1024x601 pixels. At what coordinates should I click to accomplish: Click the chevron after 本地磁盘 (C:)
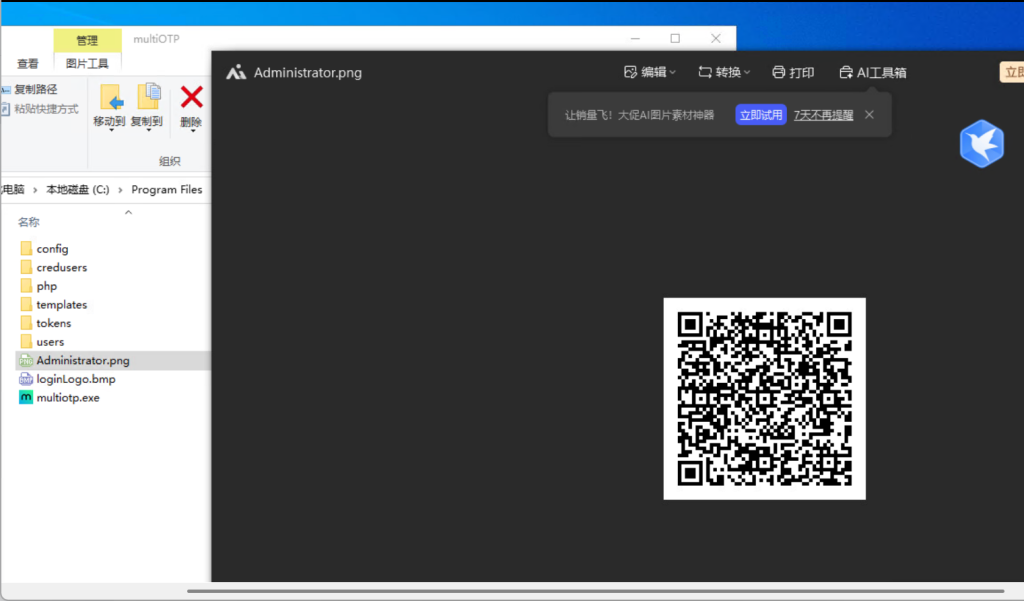tap(120, 190)
